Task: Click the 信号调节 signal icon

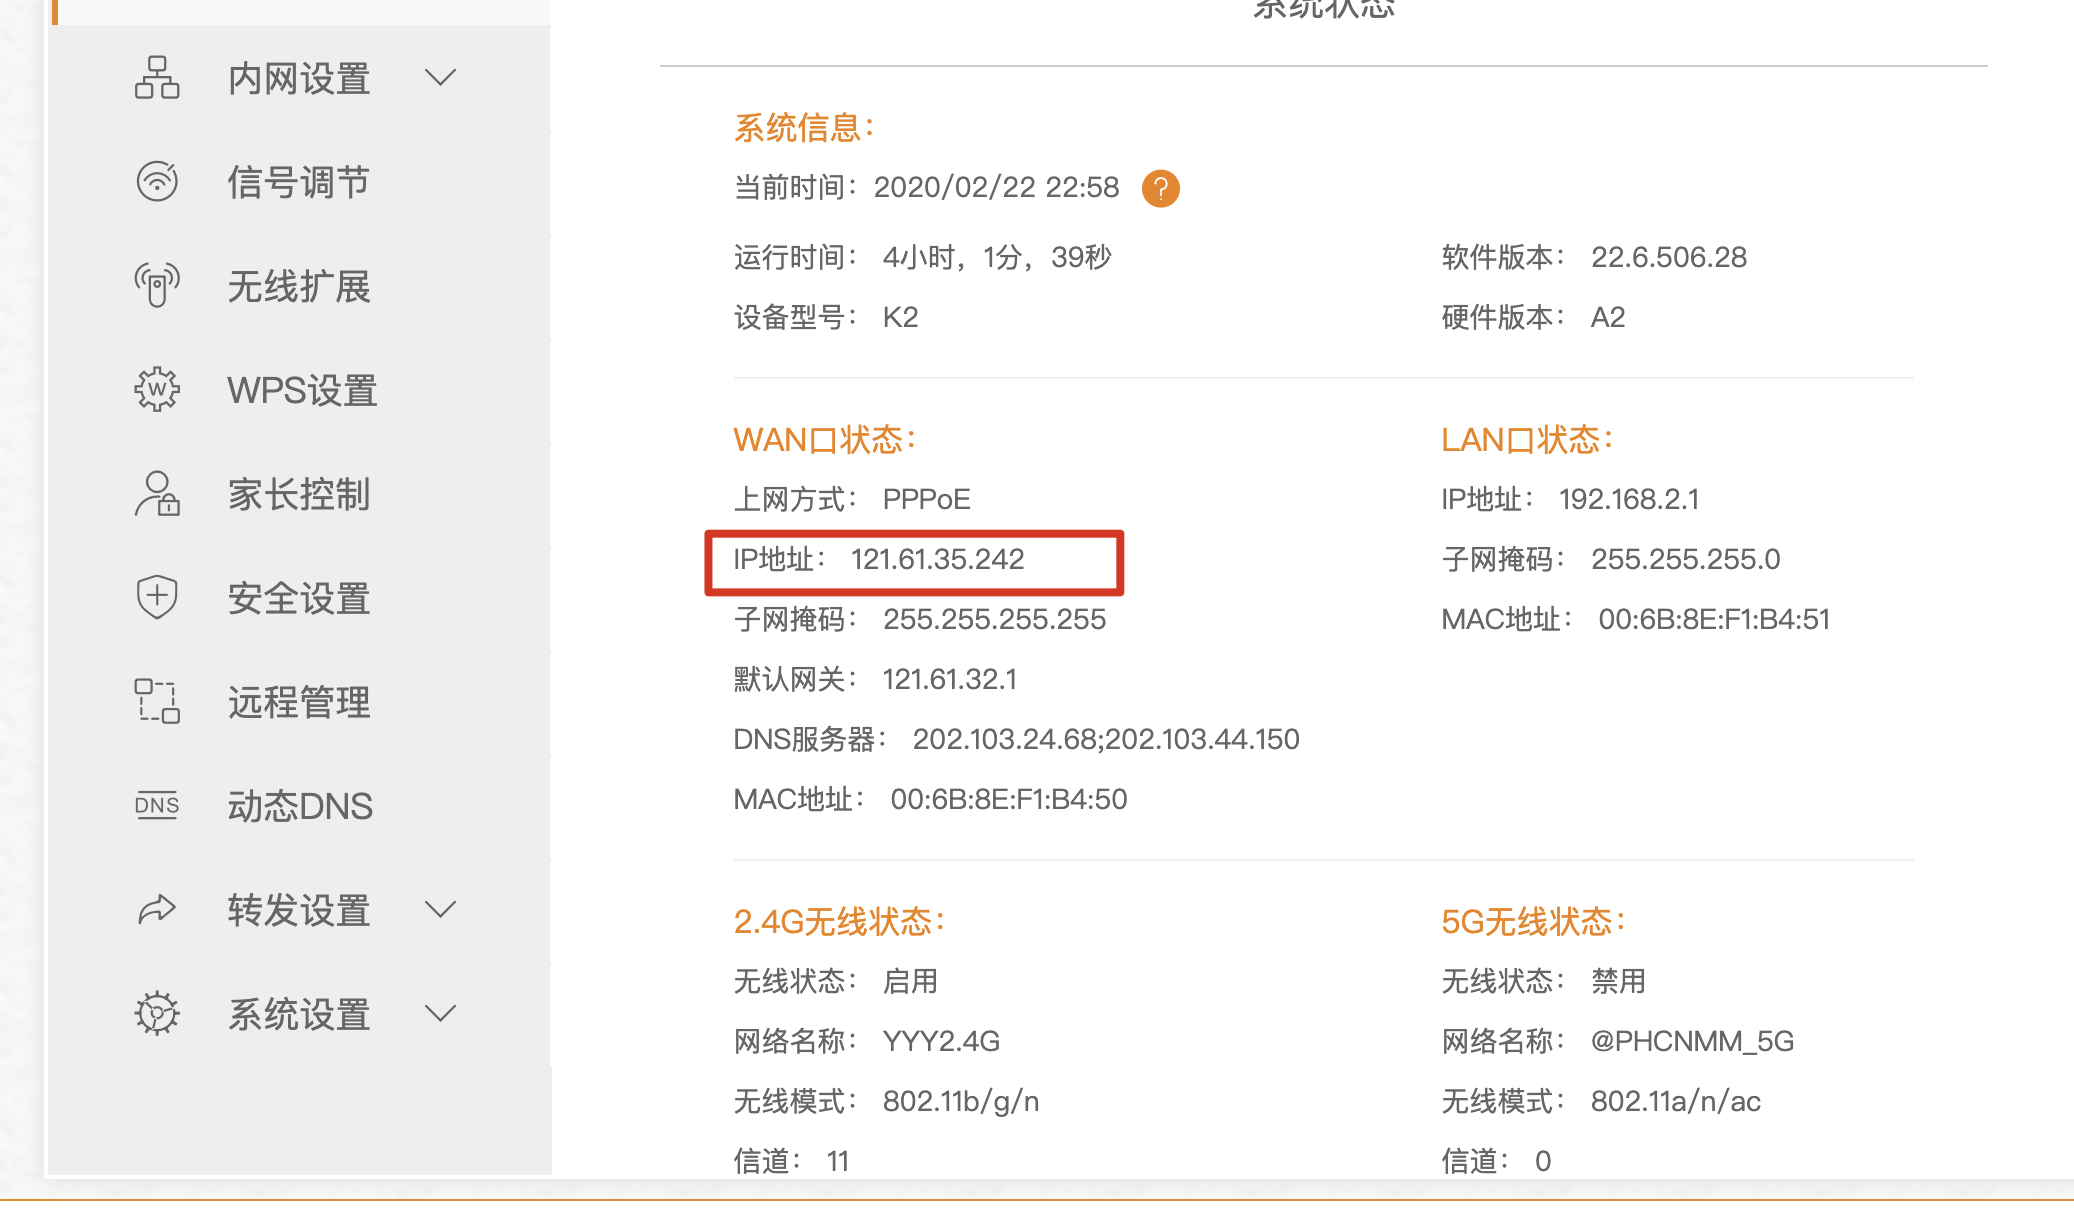Action: click(x=157, y=182)
